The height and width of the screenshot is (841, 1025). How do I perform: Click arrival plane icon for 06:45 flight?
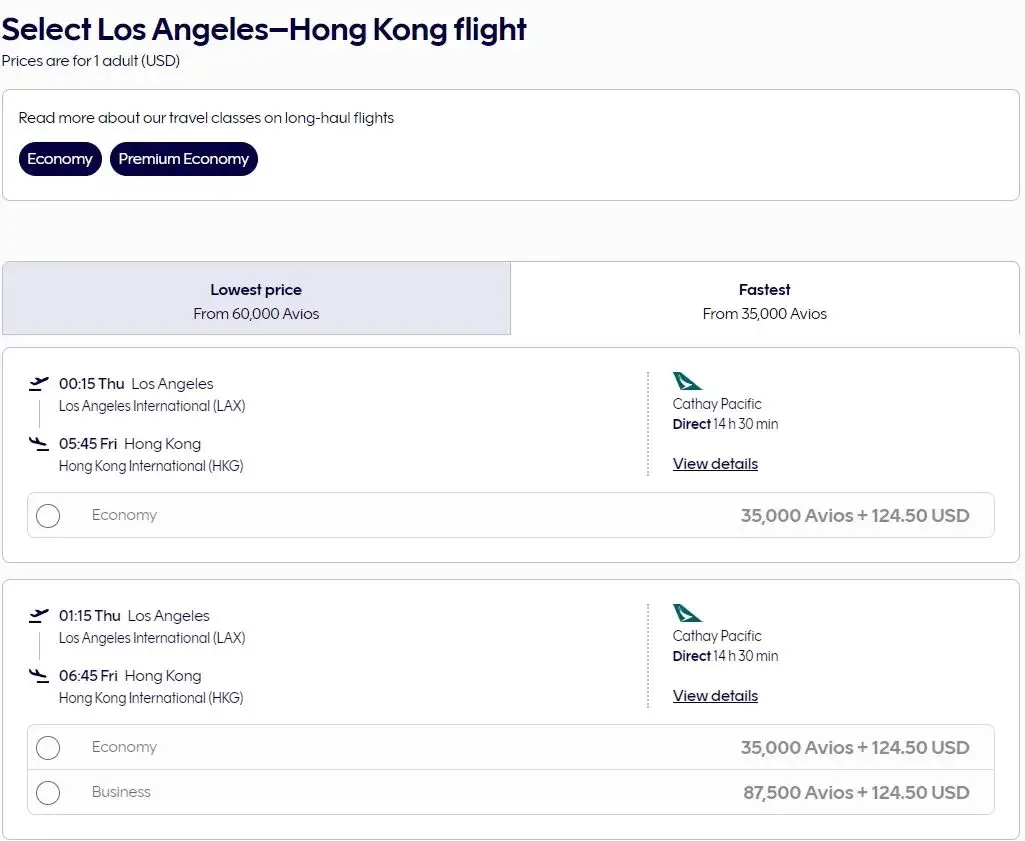(x=39, y=675)
